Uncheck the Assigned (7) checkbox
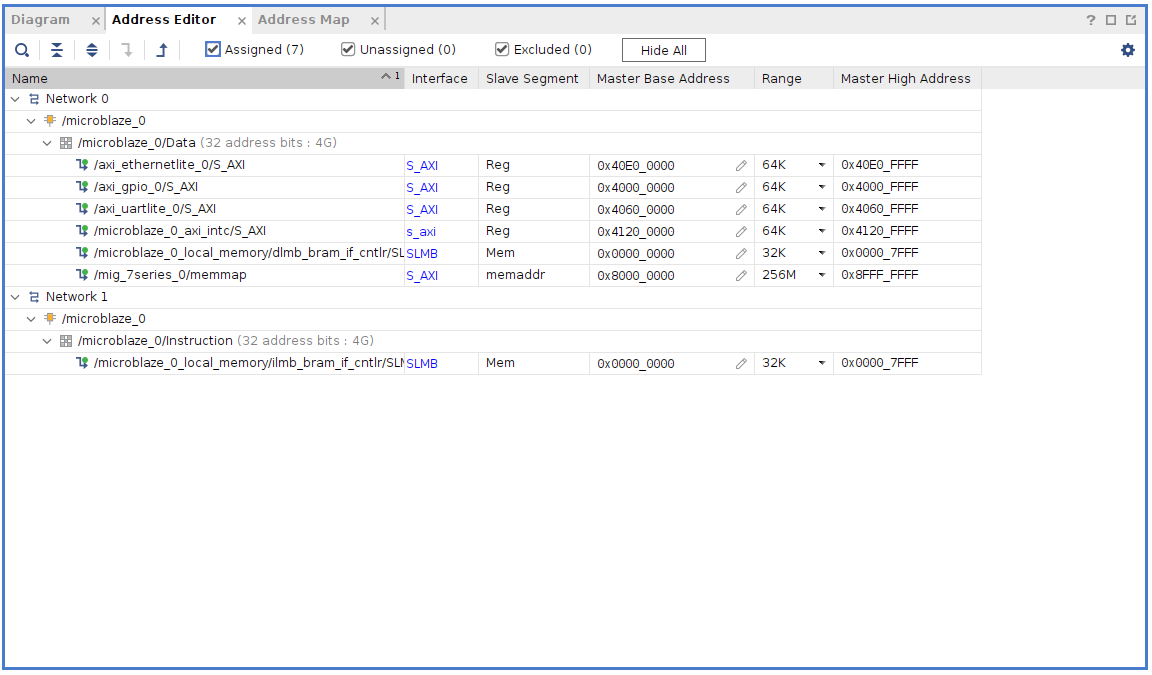Viewport: 1152px width, 675px height. point(213,49)
